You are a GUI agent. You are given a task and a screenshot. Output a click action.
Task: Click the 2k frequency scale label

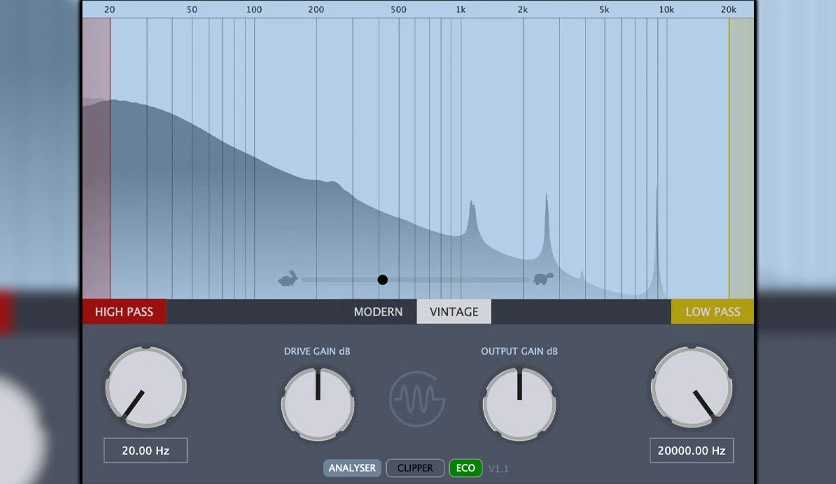(522, 10)
